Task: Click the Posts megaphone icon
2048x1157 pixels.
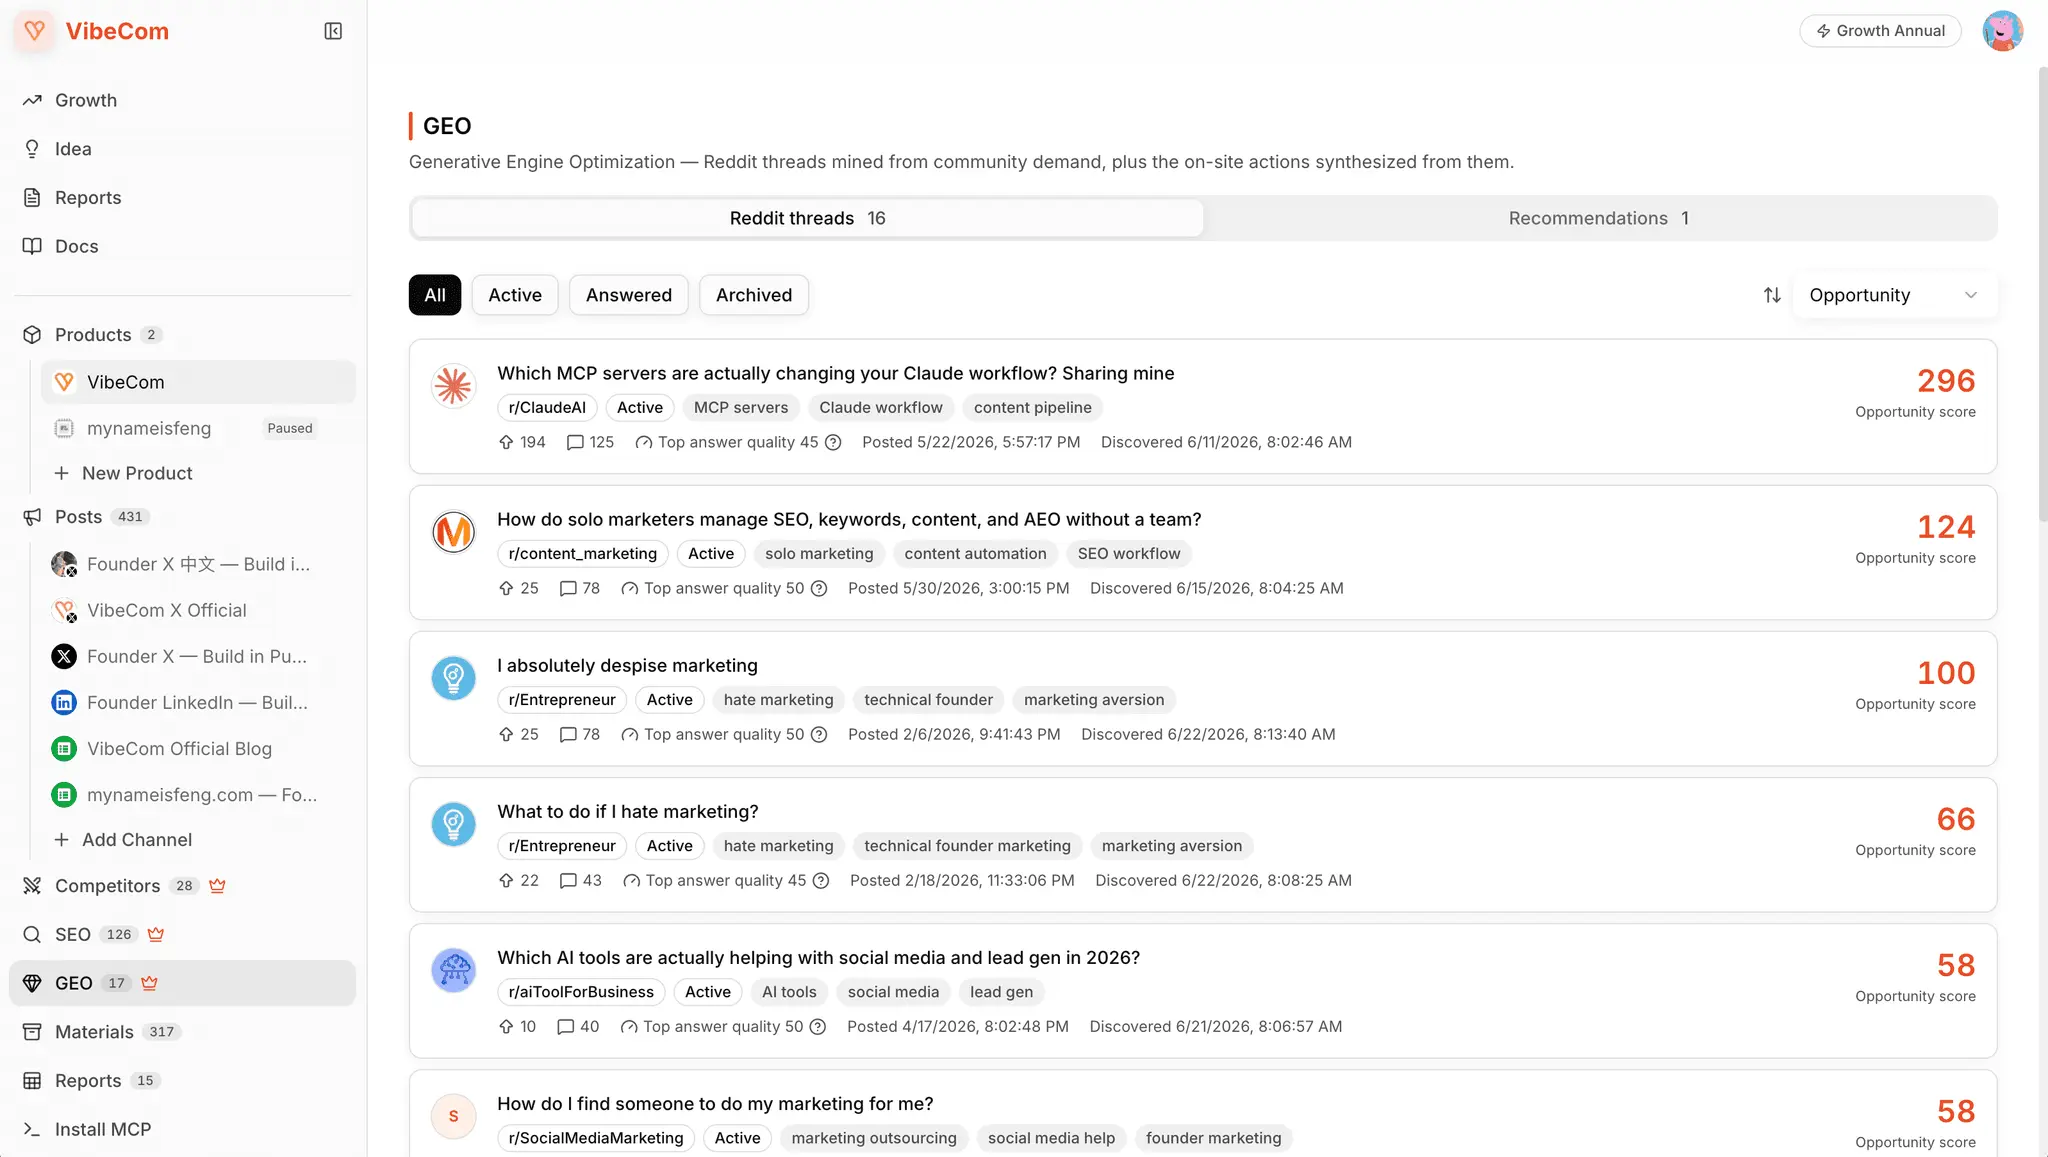Action: tap(32, 517)
